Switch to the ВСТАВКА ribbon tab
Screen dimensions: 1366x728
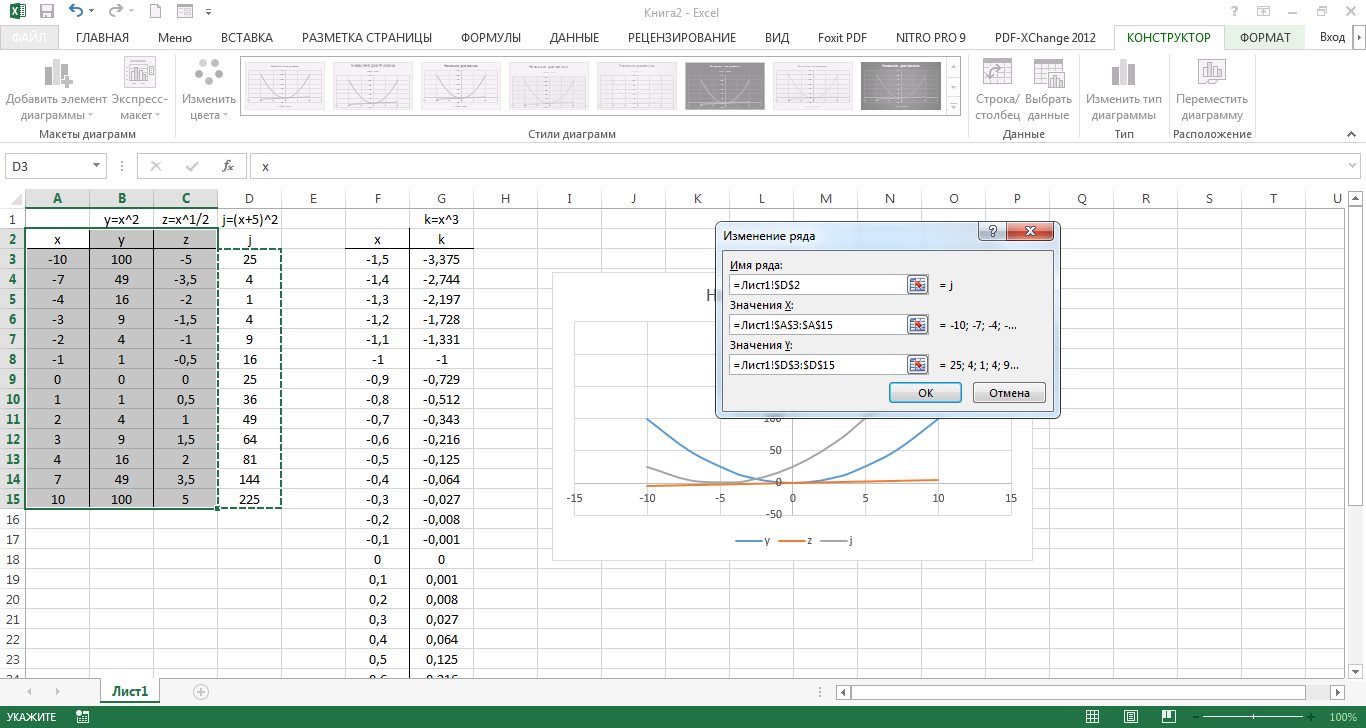pos(246,38)
